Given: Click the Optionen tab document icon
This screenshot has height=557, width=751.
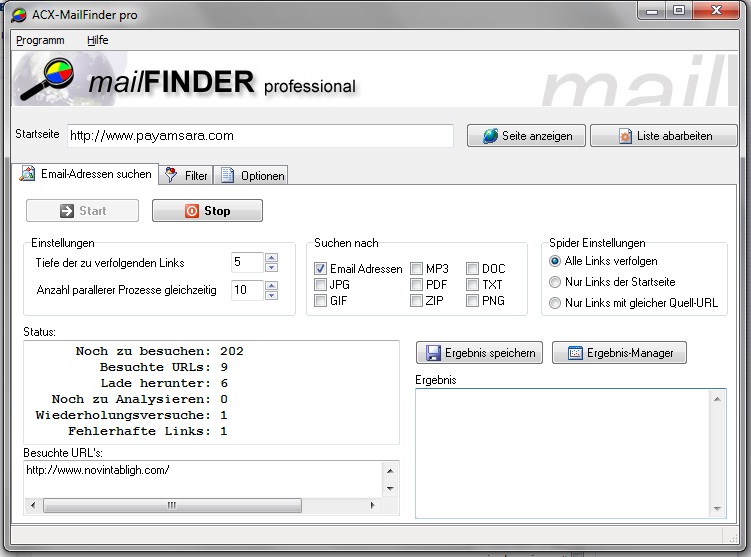Looking at the screenshot, I should (227, 175).
